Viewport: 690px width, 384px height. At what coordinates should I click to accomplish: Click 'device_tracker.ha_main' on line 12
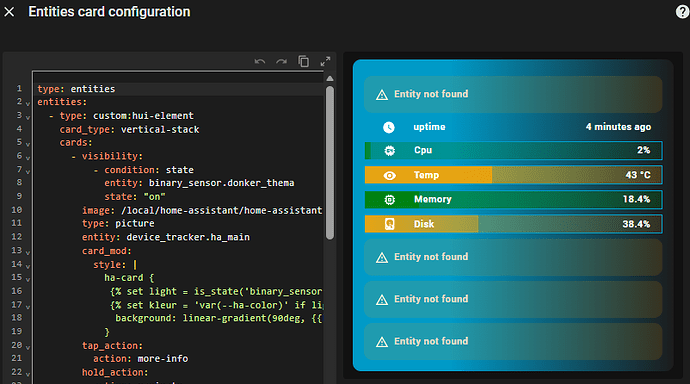pyautogui.click(x=188, y=237)
